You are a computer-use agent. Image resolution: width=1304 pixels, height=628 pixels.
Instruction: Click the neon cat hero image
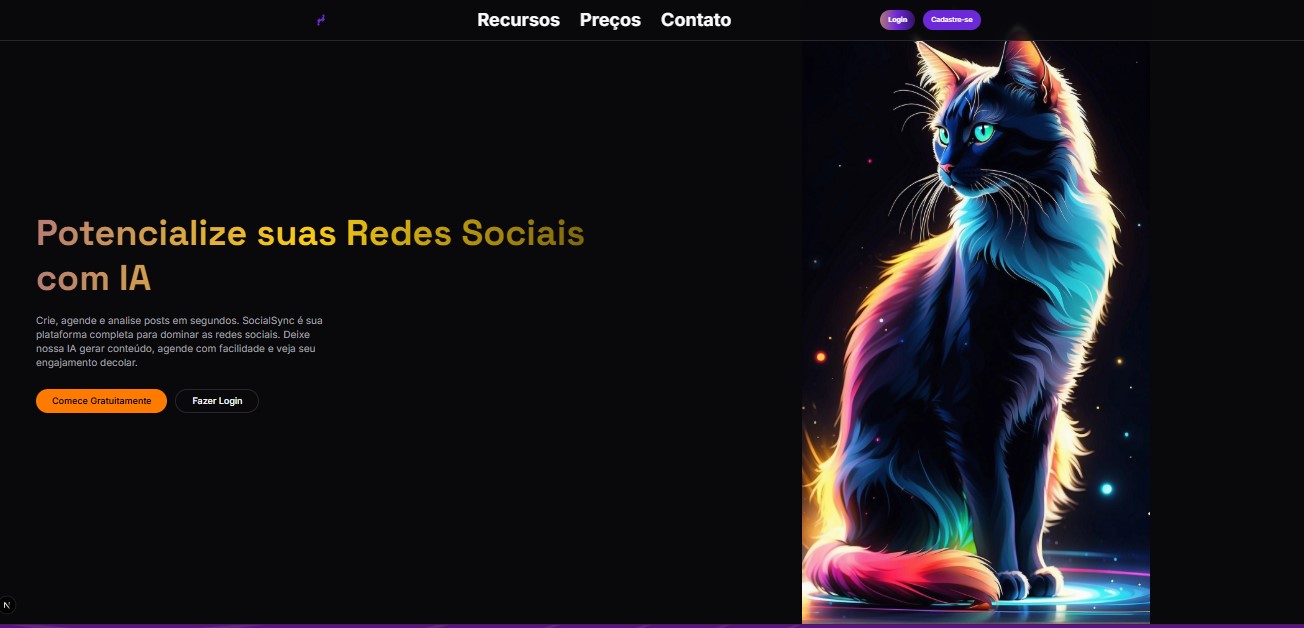(976, 332)
